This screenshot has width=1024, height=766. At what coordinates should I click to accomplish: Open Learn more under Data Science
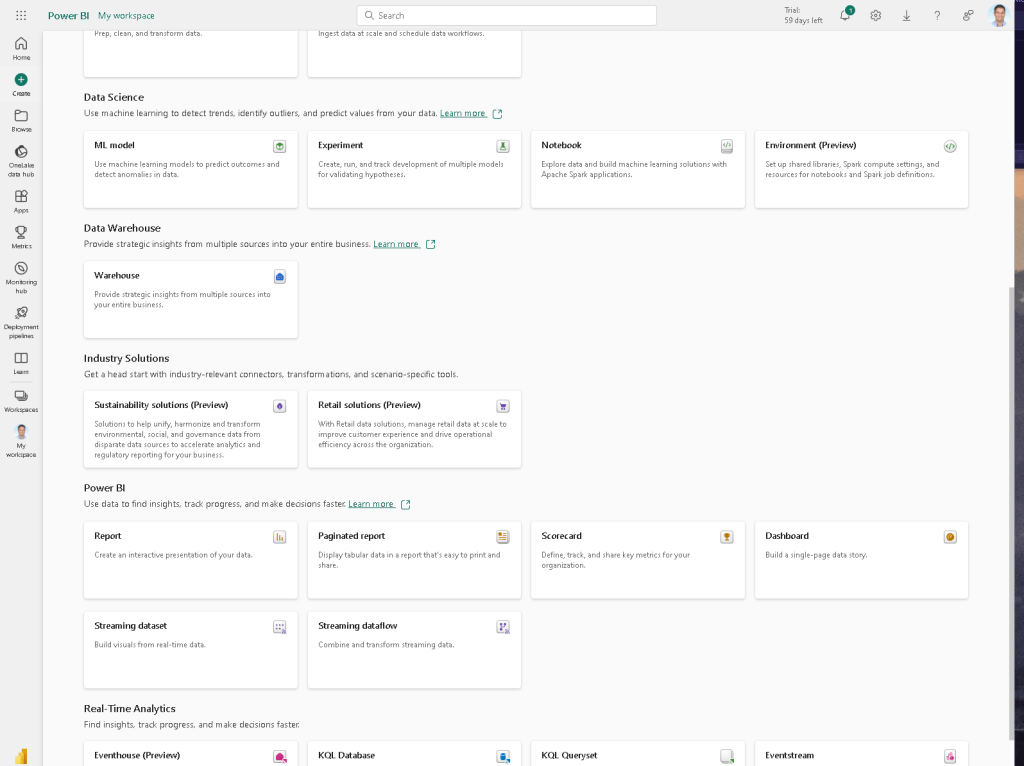463,113
